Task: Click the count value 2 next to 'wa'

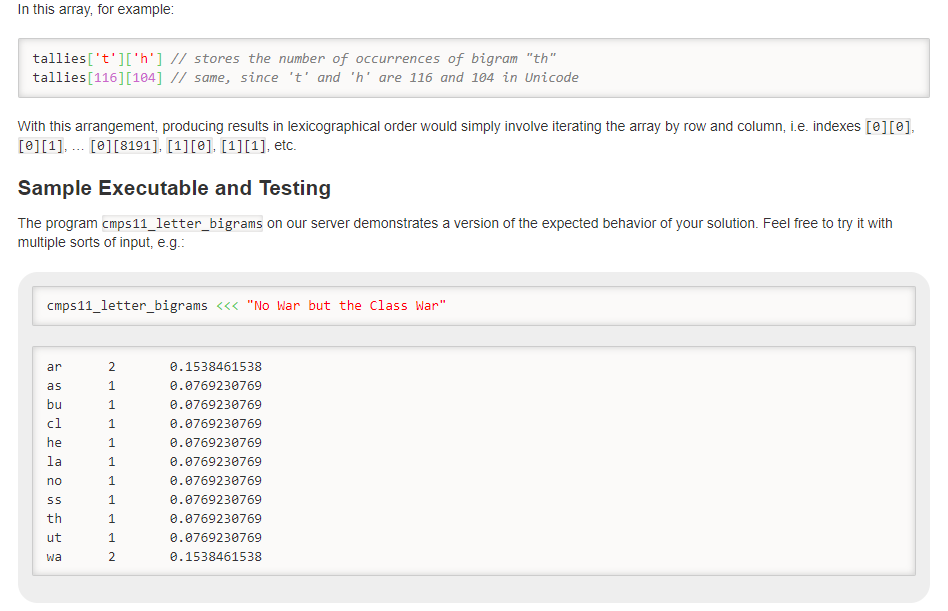Action: [111, 556]
